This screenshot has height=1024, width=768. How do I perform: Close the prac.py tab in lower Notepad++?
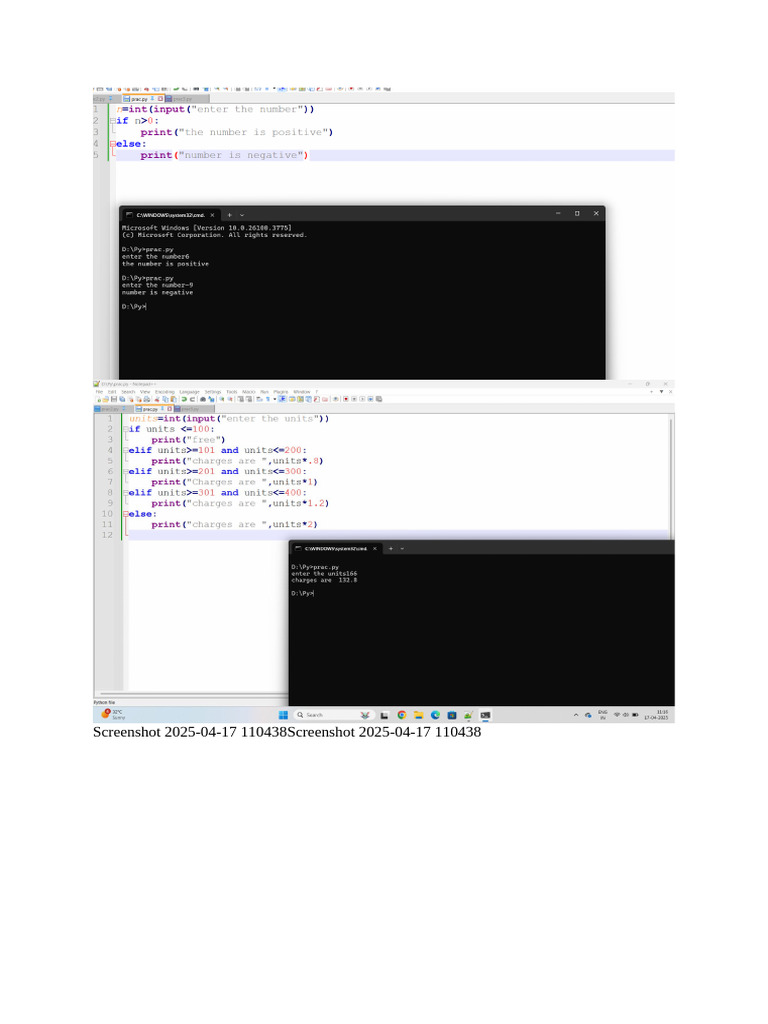170,409
